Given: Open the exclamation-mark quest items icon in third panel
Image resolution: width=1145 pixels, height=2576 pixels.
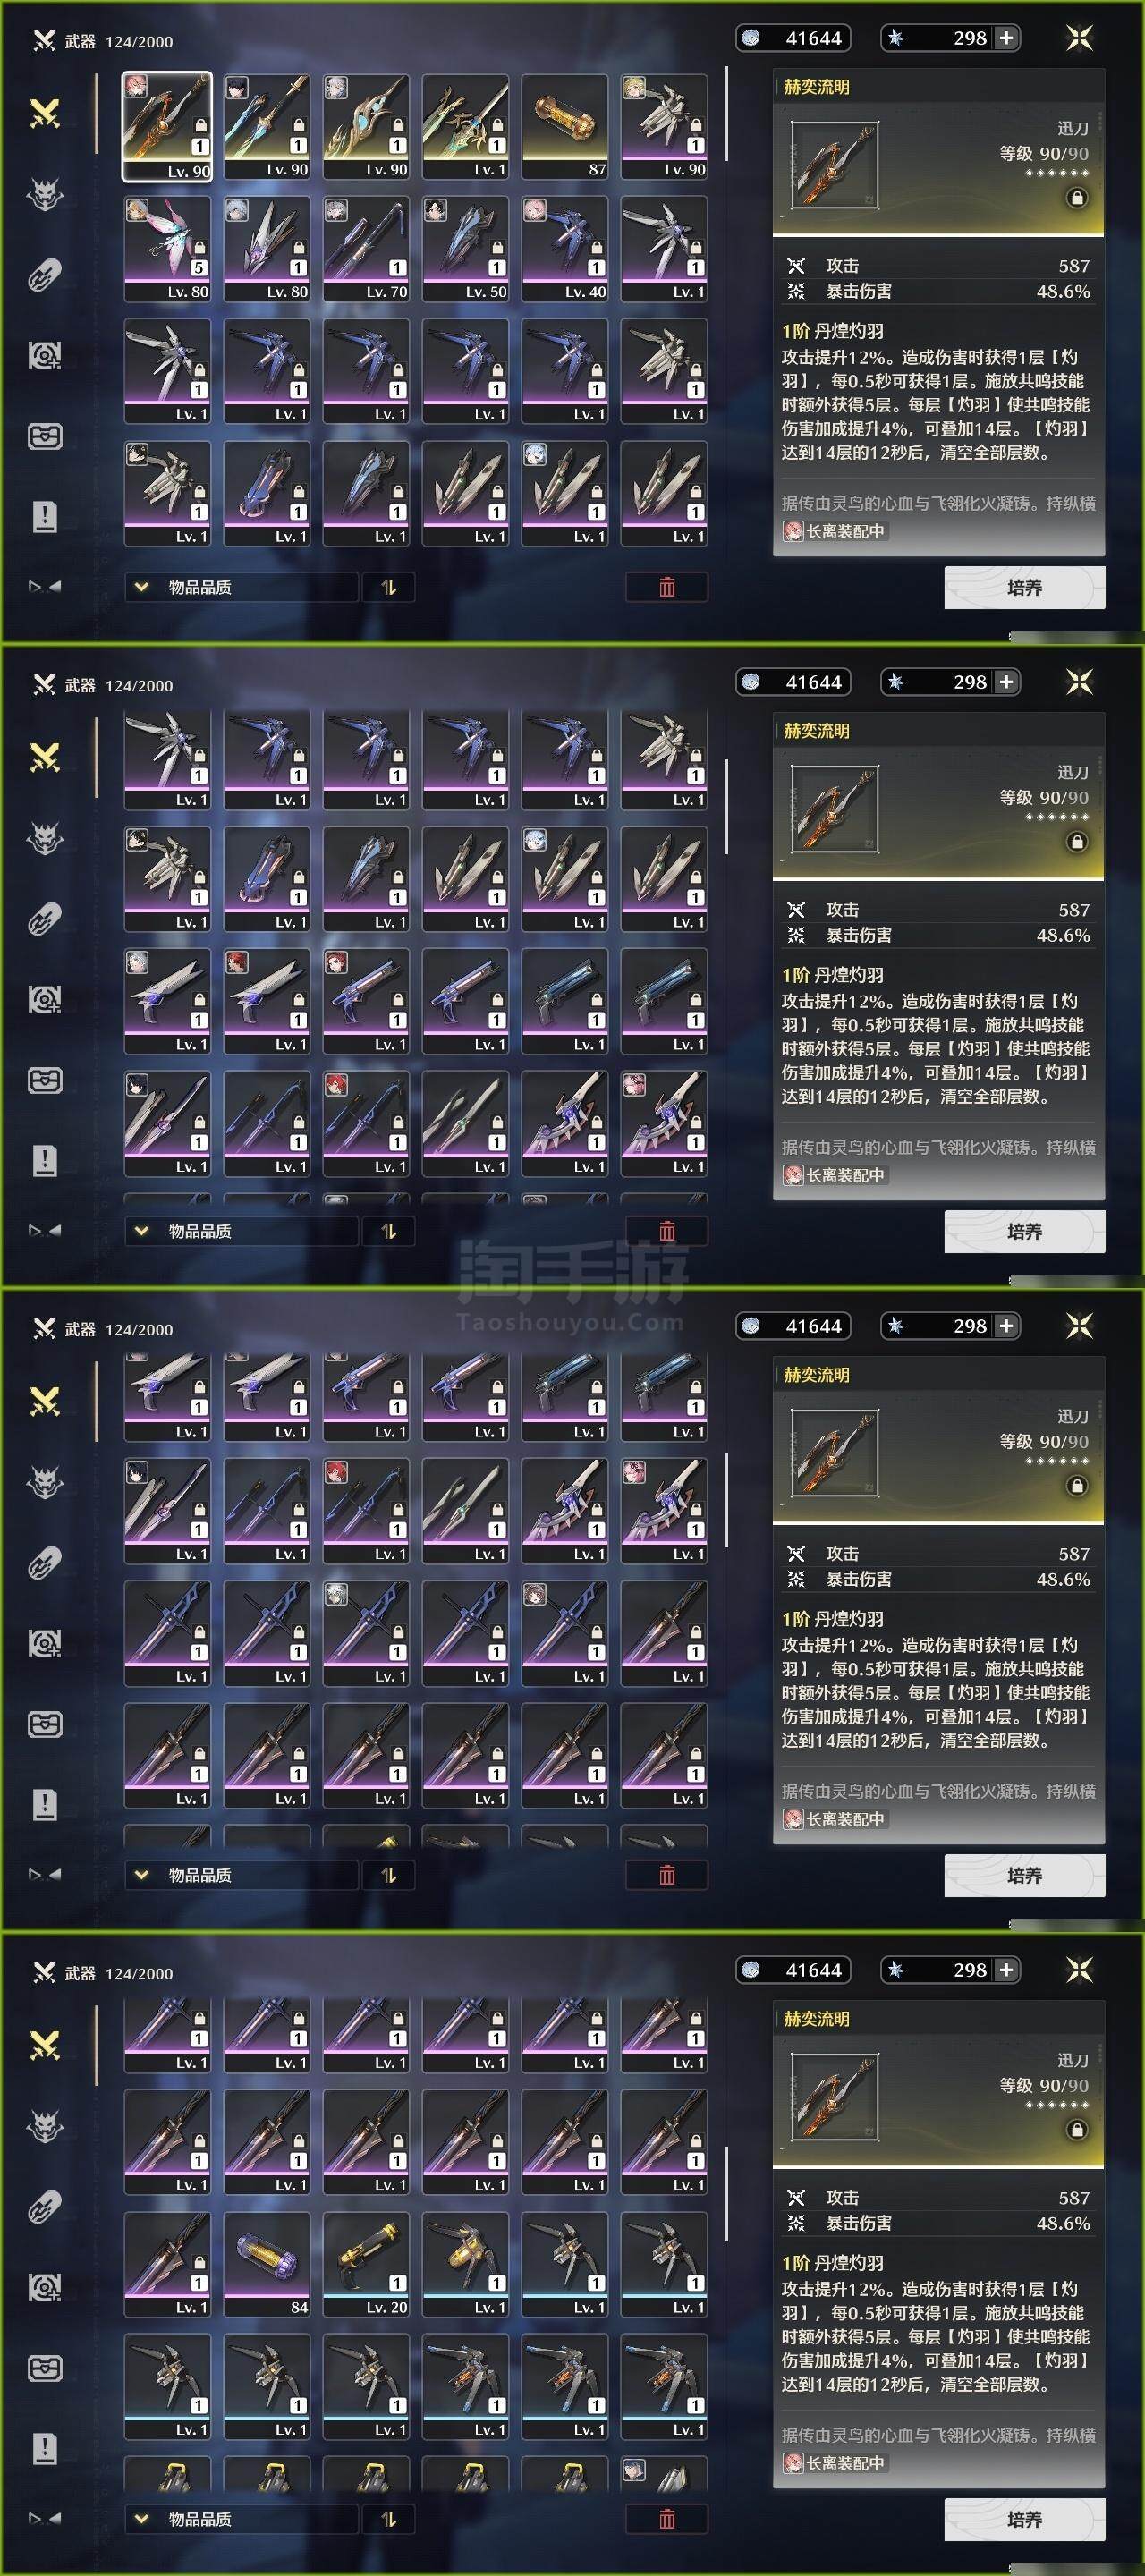Looking at the screenshot, I should pyautogui.click(x=44, y=1805).
